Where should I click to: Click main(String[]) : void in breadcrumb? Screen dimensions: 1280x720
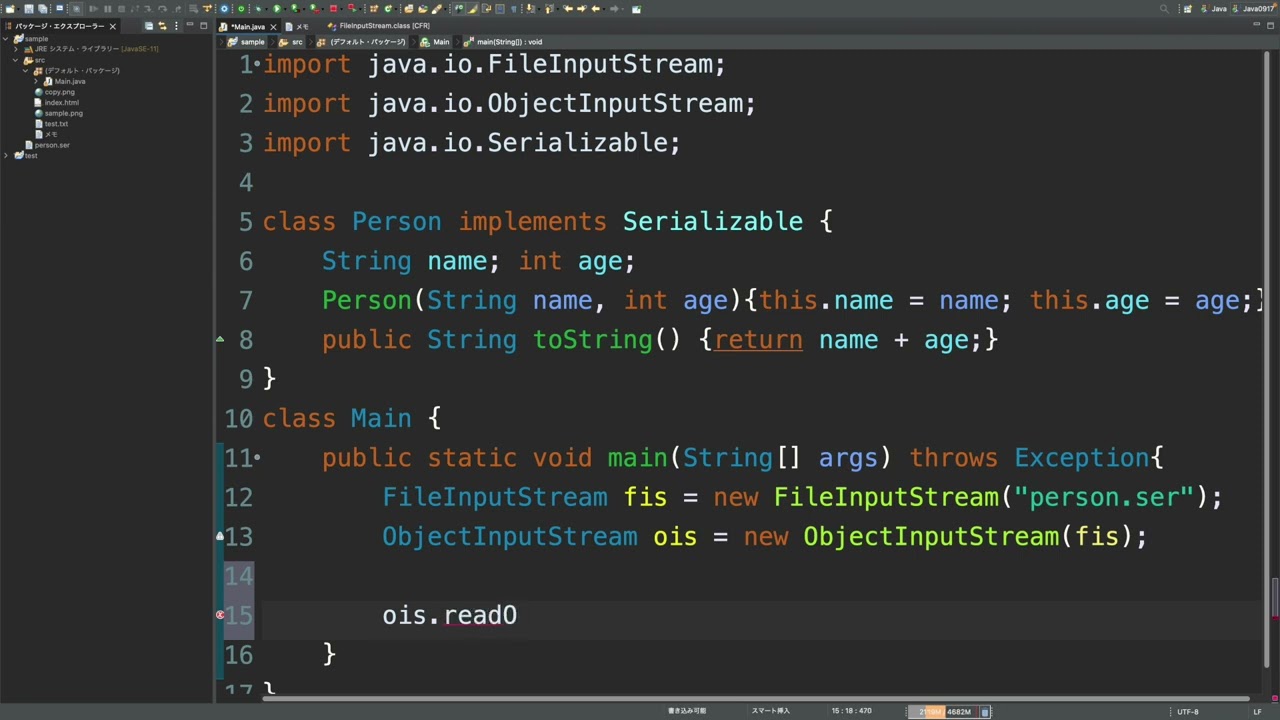(509, 42)
